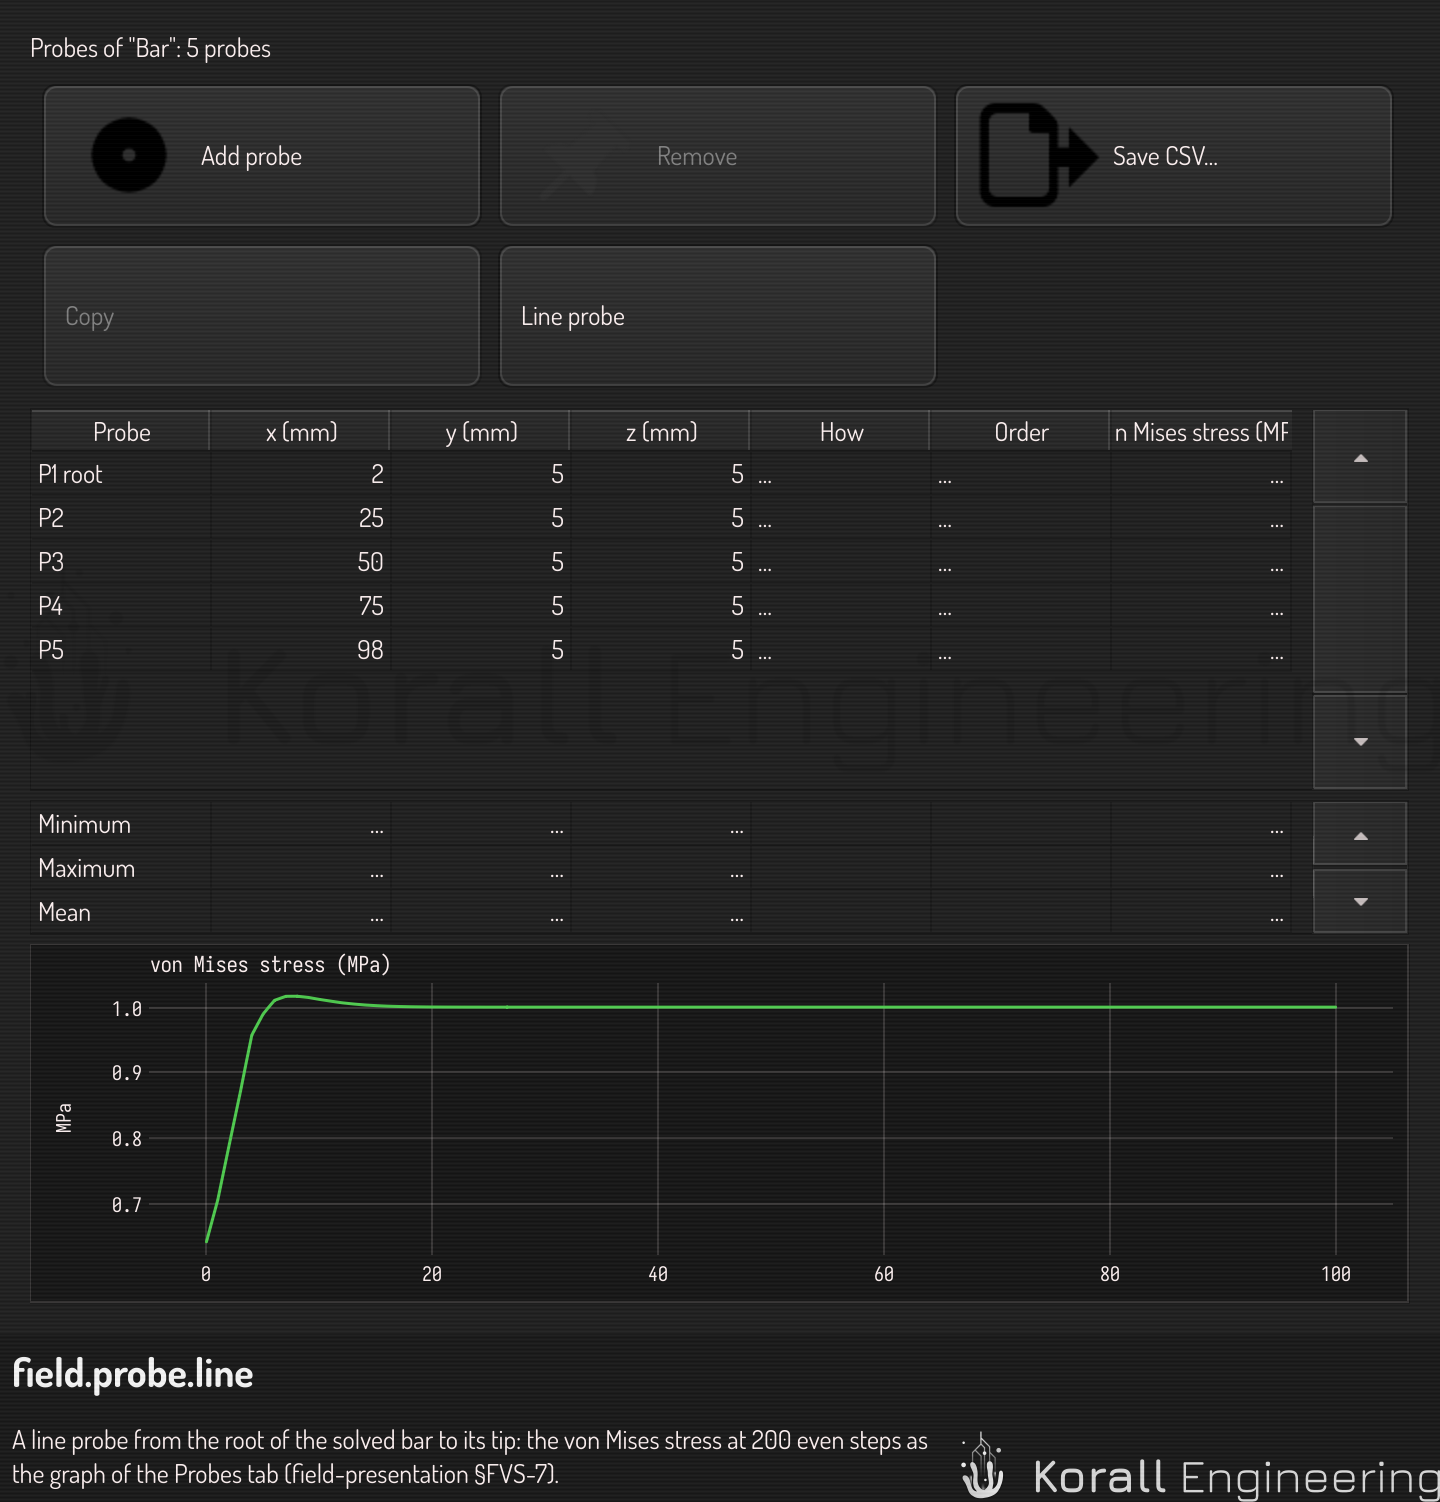
Task: Click the Copy button
Action: pyautogui.click(x=261, y=316)
